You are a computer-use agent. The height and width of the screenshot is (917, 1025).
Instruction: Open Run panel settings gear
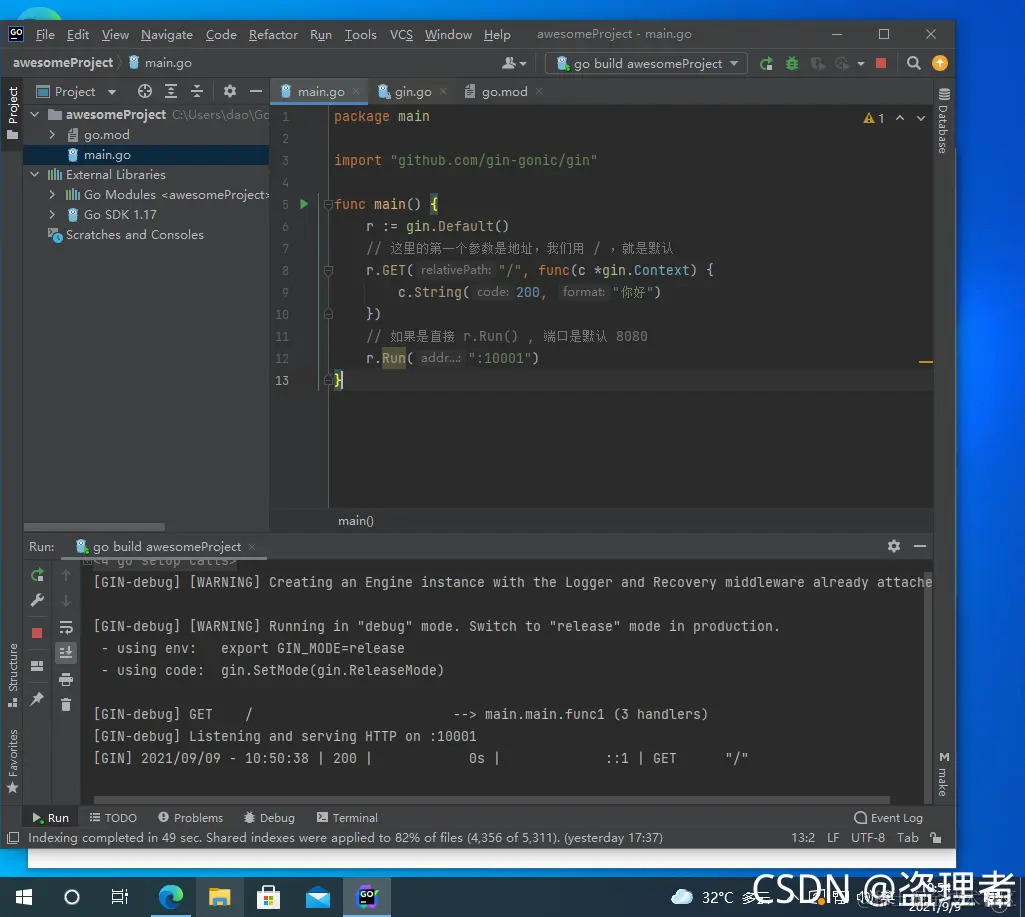tap(894, 546)
